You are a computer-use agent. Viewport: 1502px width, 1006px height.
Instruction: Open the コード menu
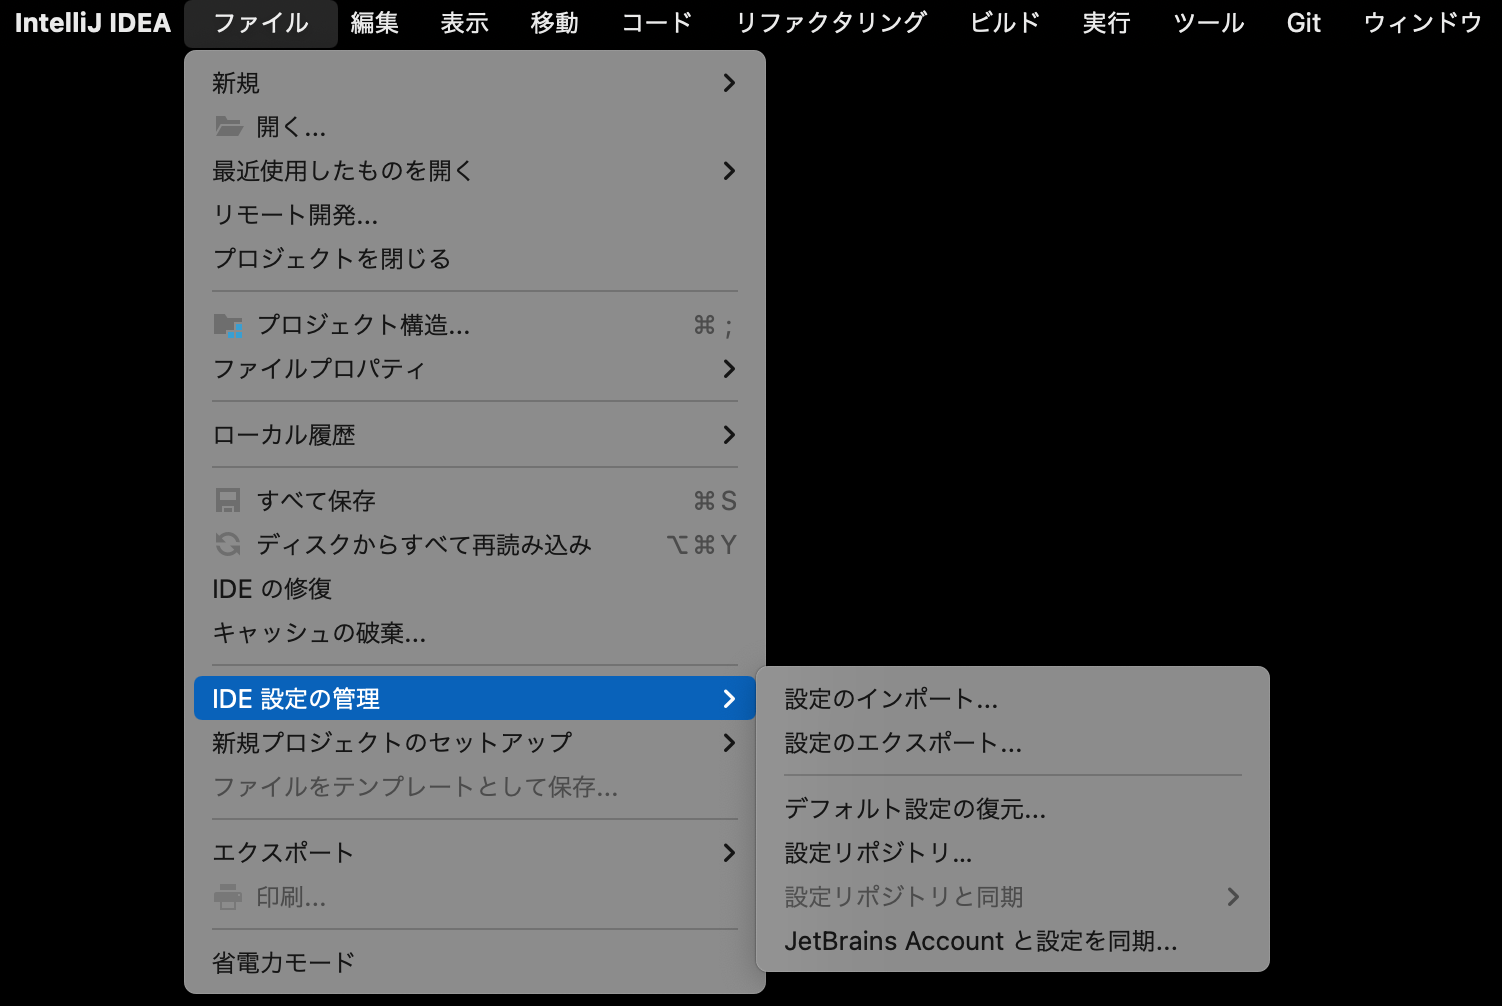click(x=657, y=23)
